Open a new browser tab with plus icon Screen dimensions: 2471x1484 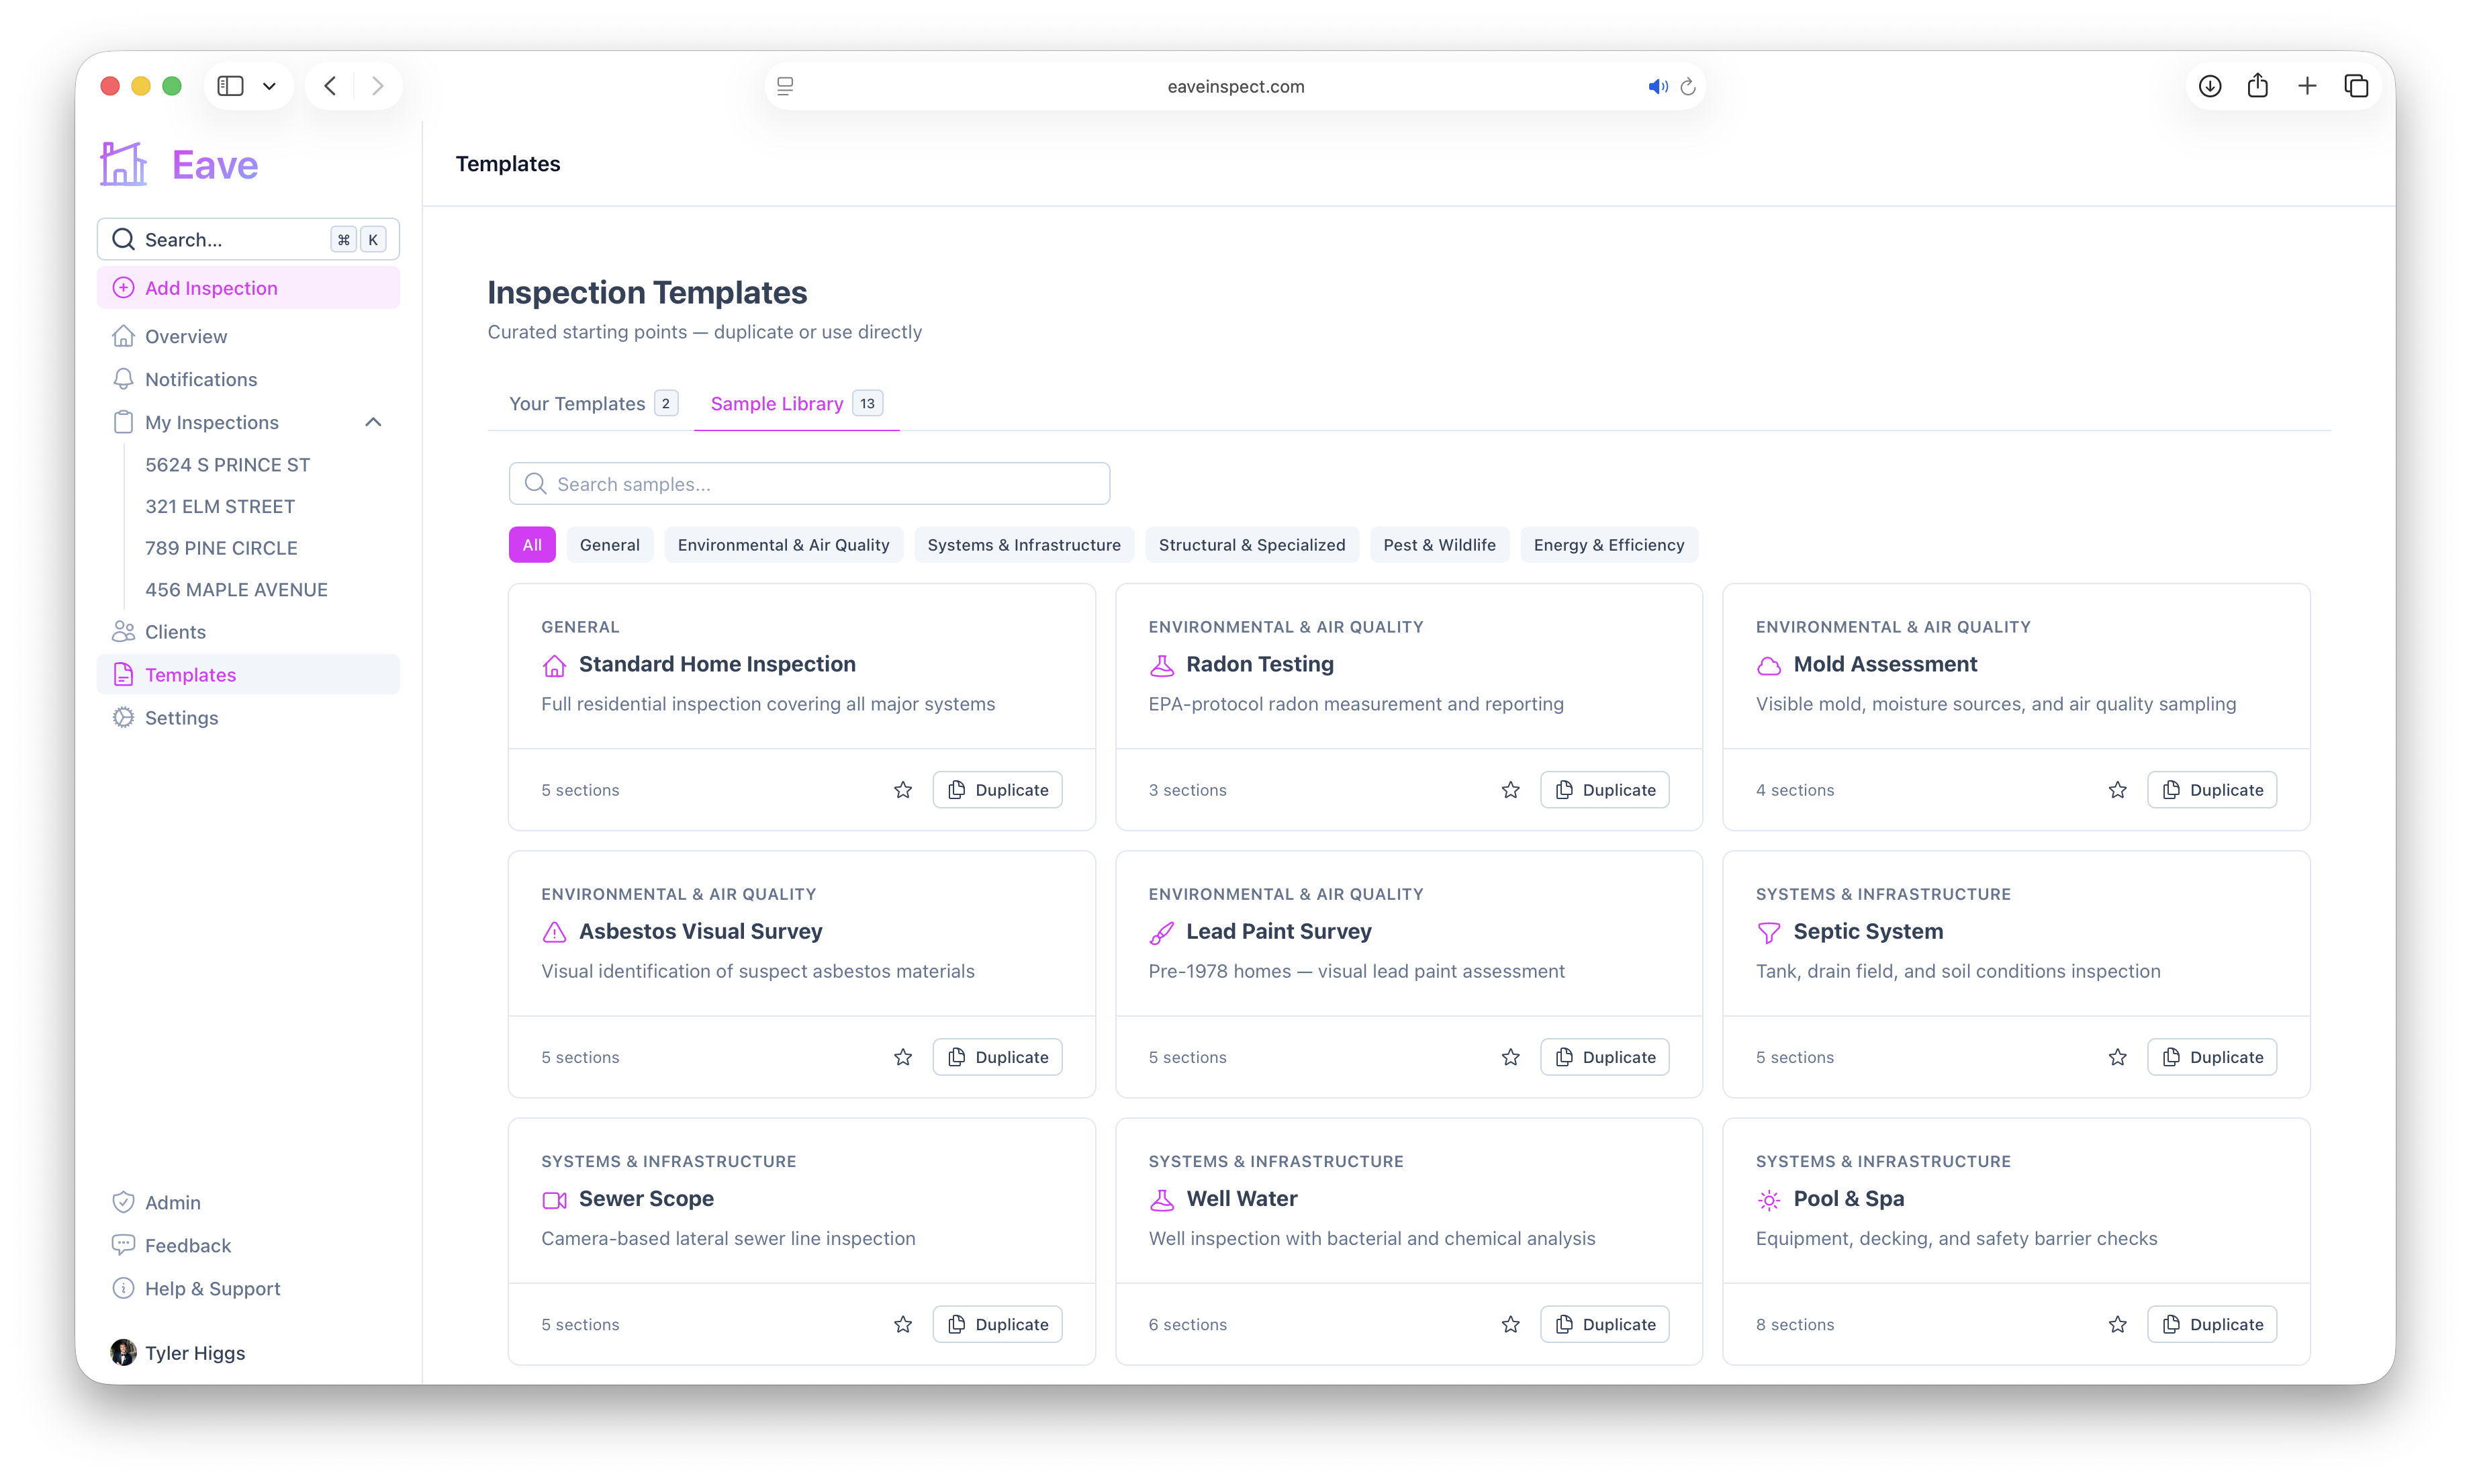[2306, 86]
